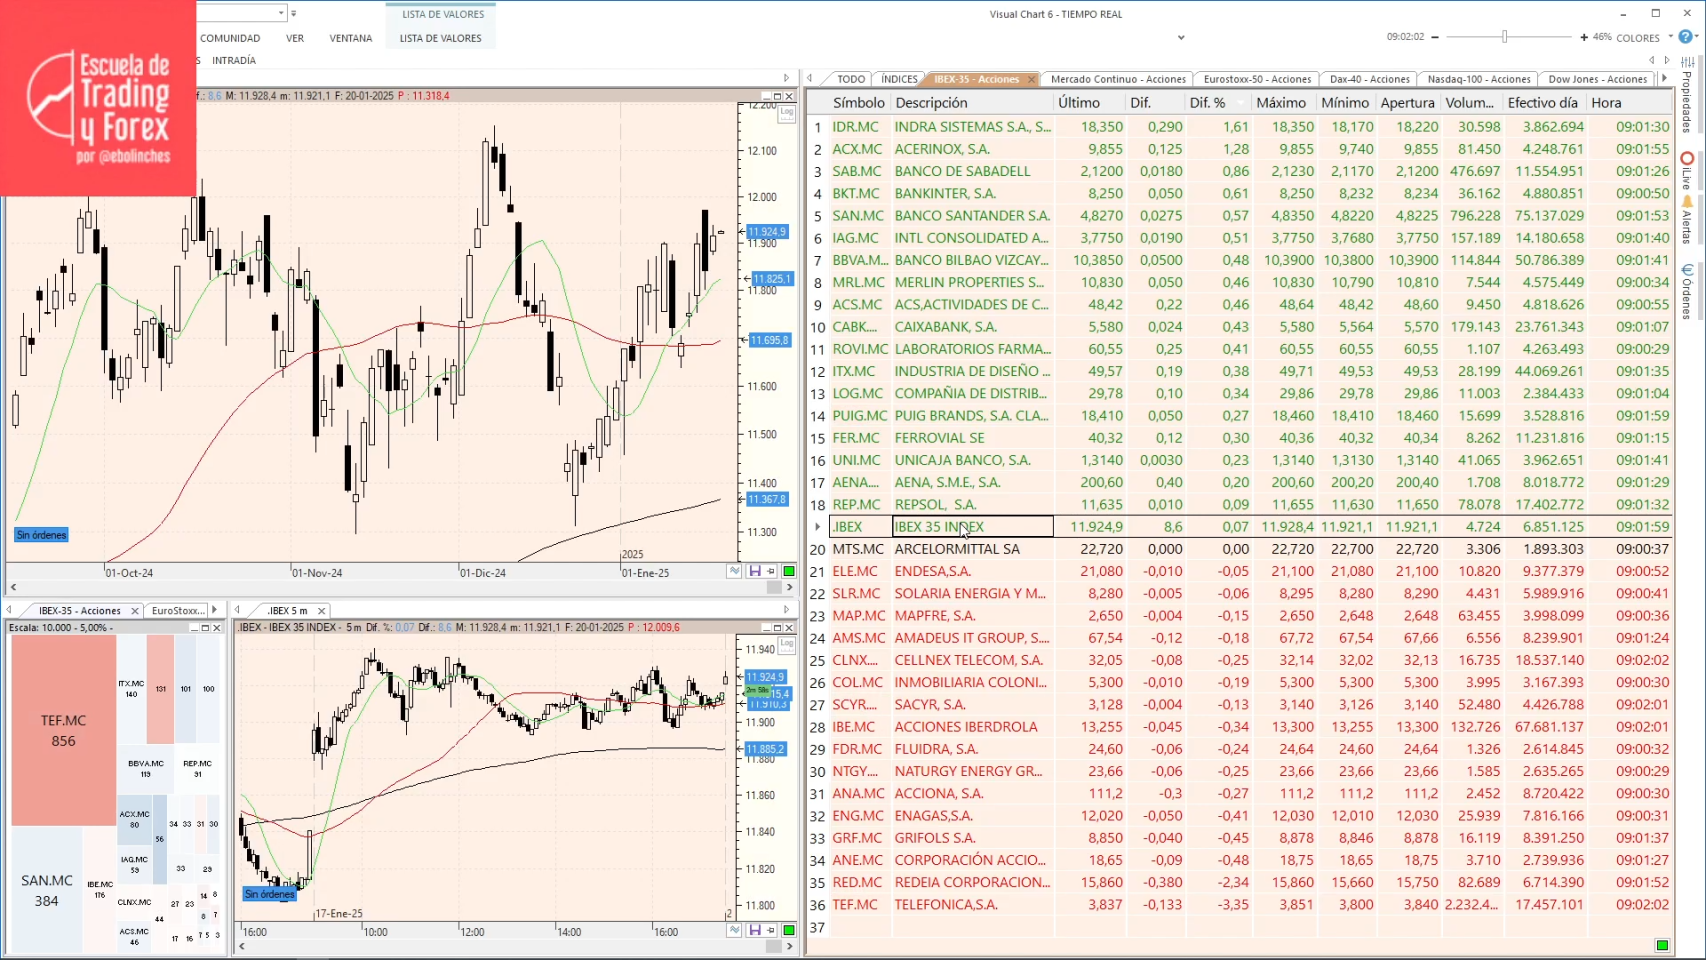The width and height of the screenshot is (1706, 960).
Task: Open the dropdown arrow beside the help icon
Action: tap(1699, 37)
